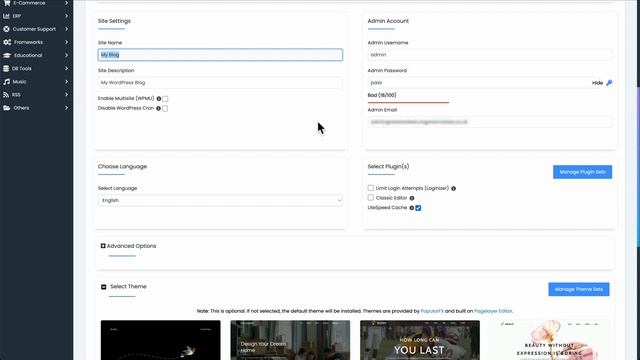
Task: Expand Frameworks category chevron
Action: [66, 42]
